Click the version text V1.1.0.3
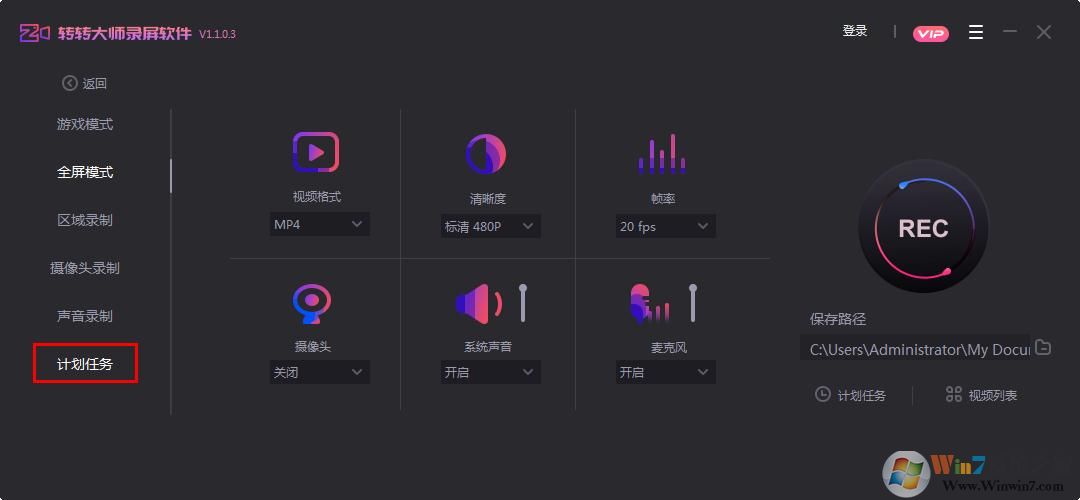 [217, 34]
